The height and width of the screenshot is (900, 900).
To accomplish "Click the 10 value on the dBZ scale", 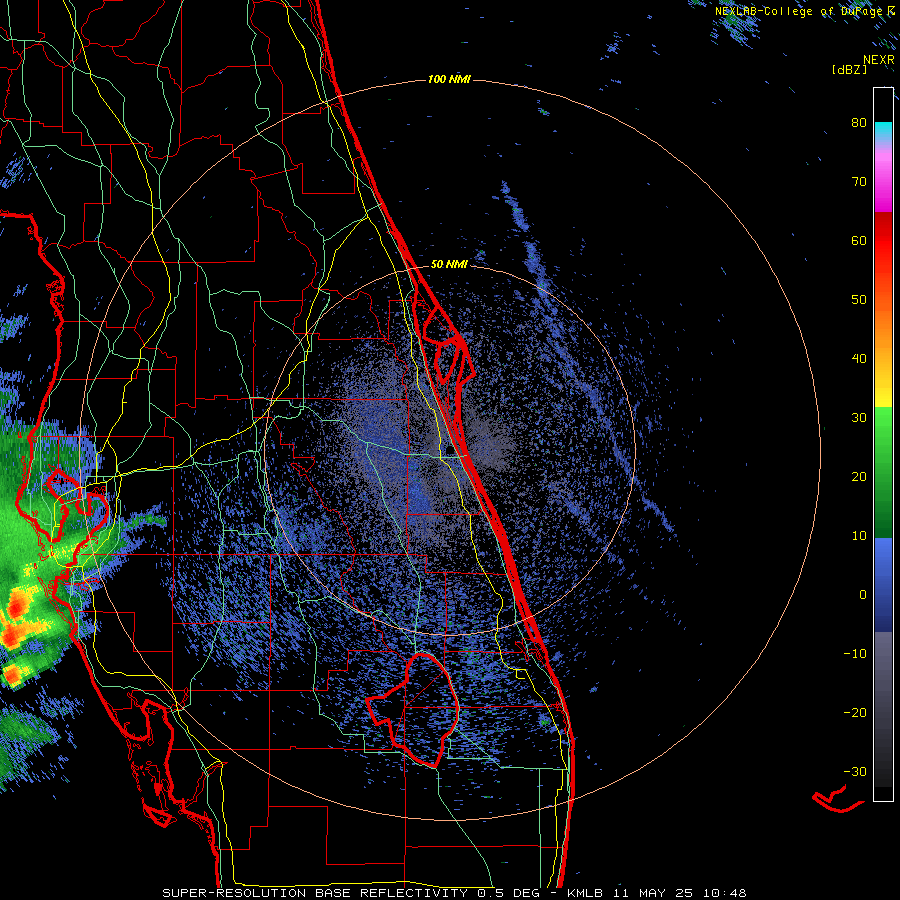I will click(859, 536).
